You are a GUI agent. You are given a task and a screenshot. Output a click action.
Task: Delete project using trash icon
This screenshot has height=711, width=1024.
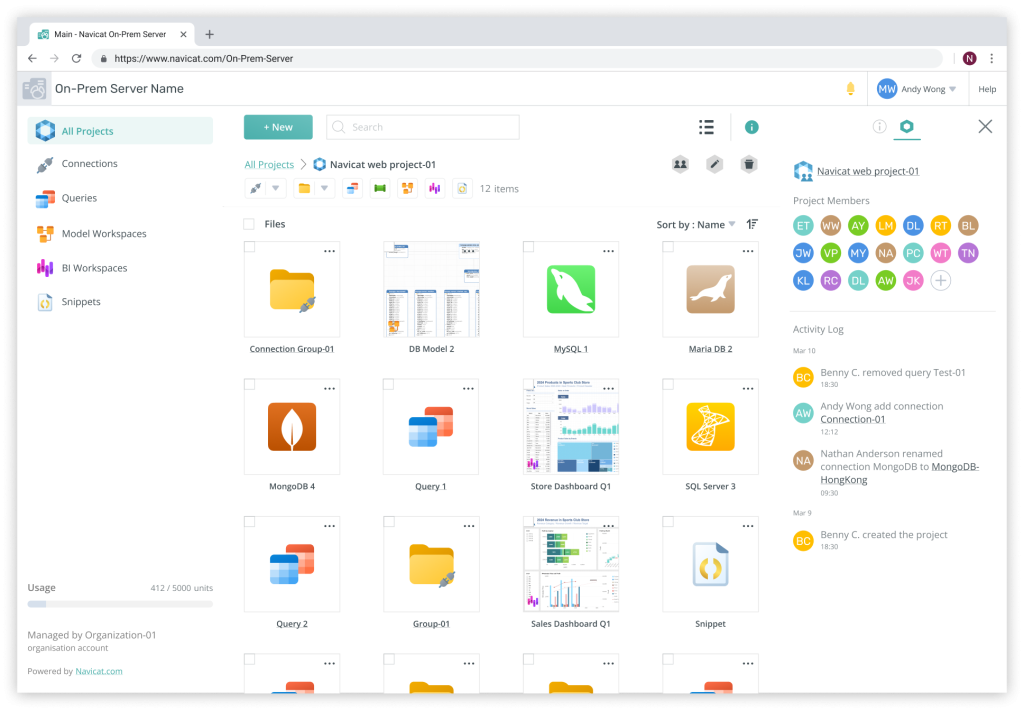[x=748, y=164]
